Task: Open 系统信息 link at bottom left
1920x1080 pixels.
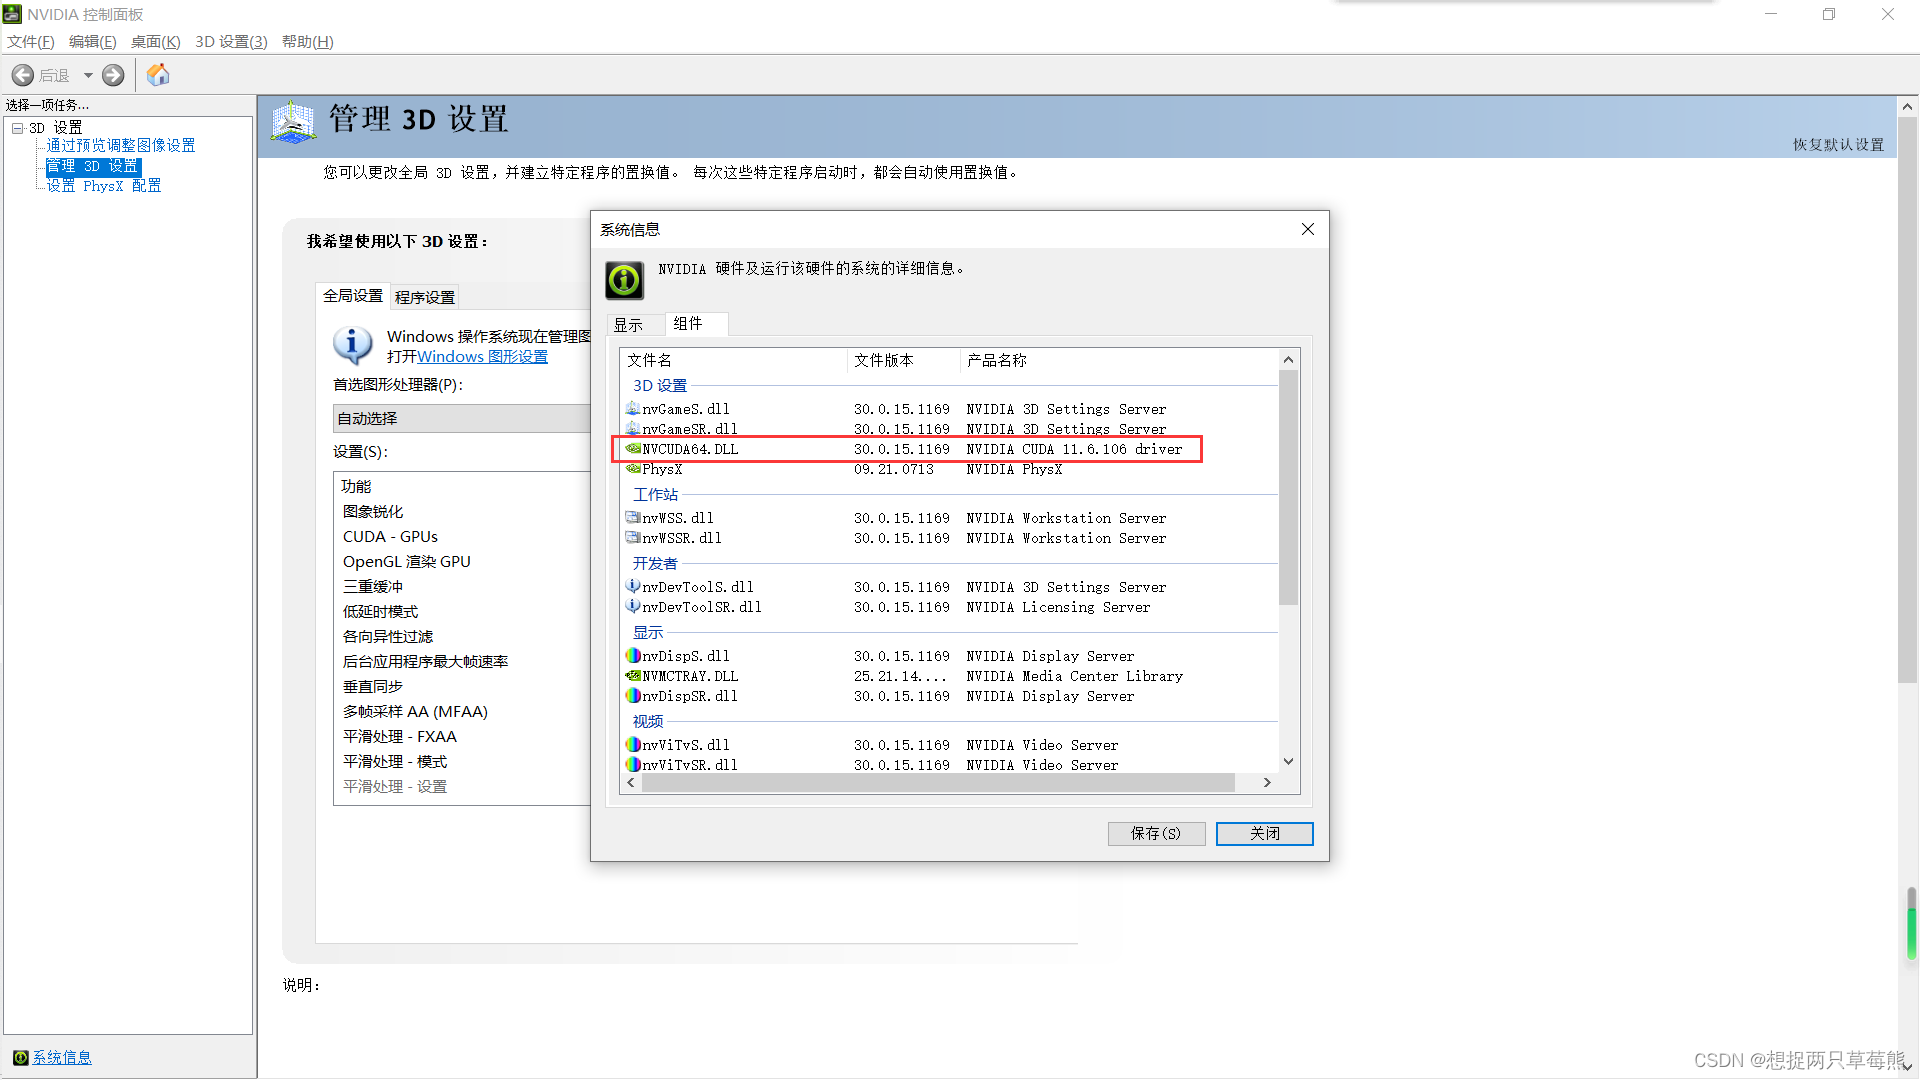Action: (62, 1058)
